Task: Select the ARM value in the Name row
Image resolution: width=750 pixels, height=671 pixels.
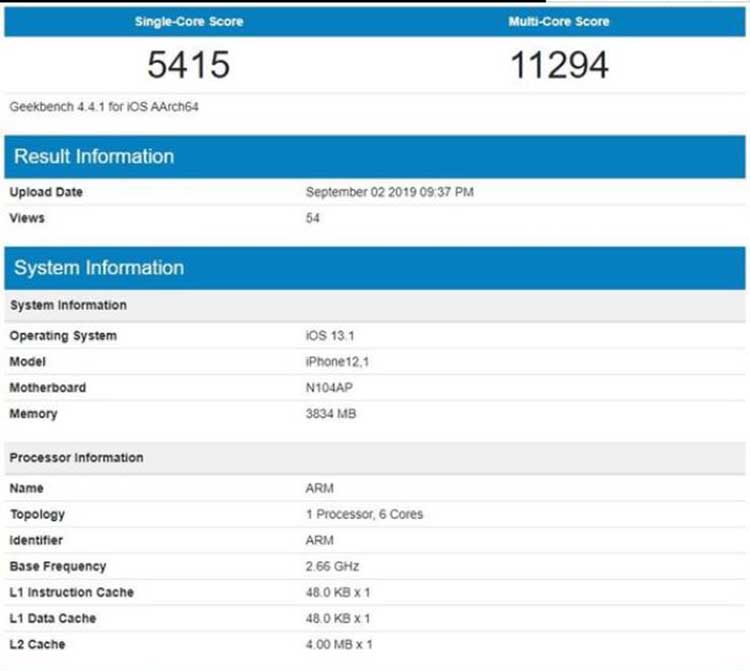Action: tap(319, 488)
